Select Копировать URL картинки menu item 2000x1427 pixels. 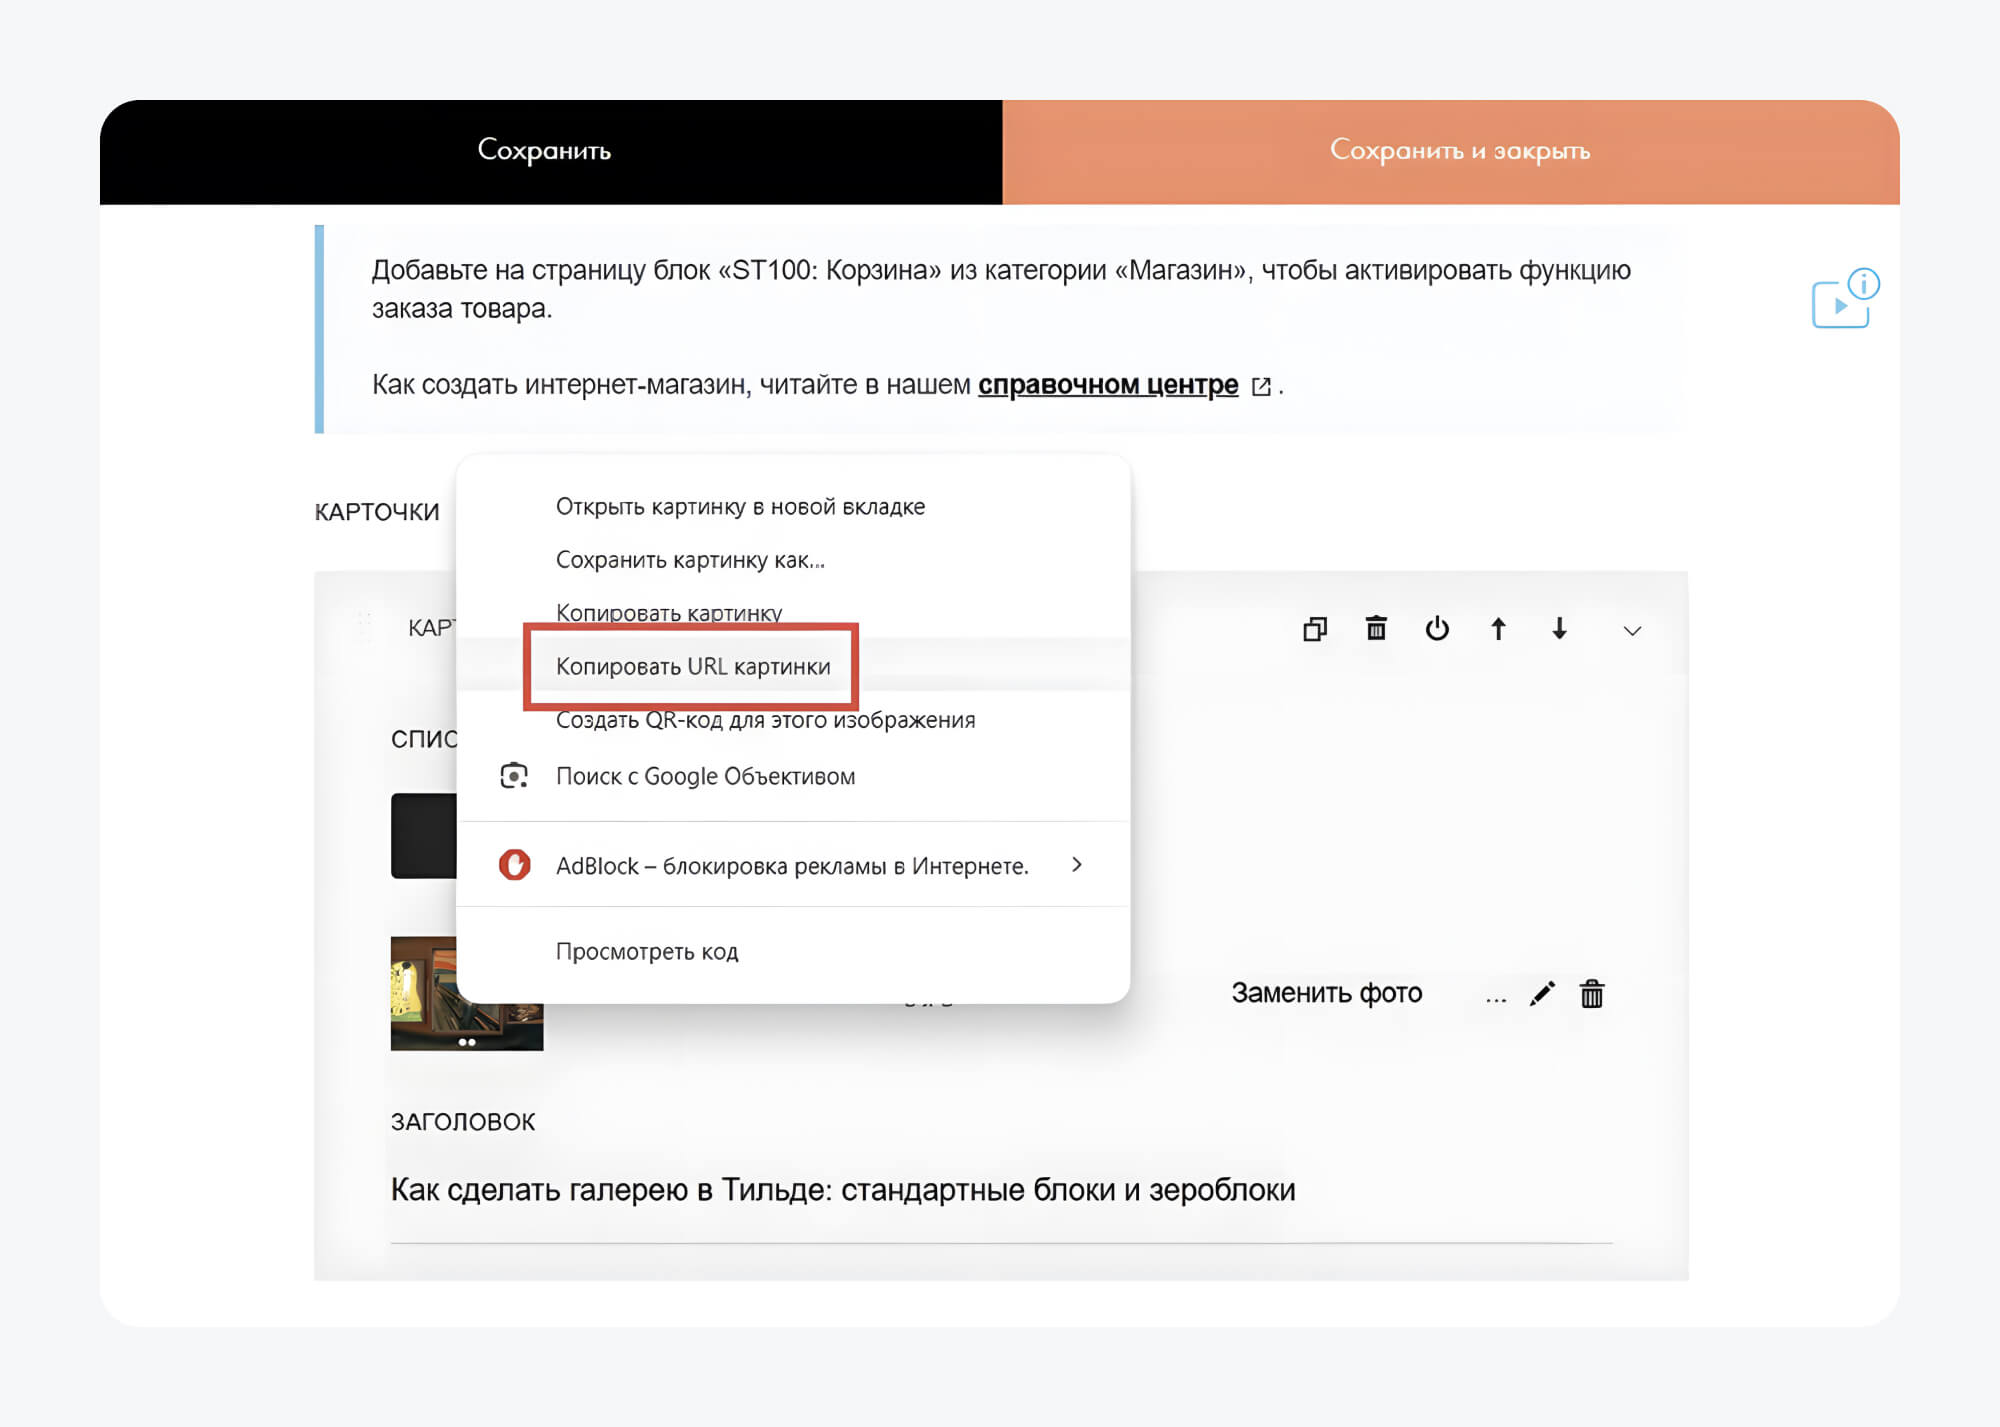point(692,667)
